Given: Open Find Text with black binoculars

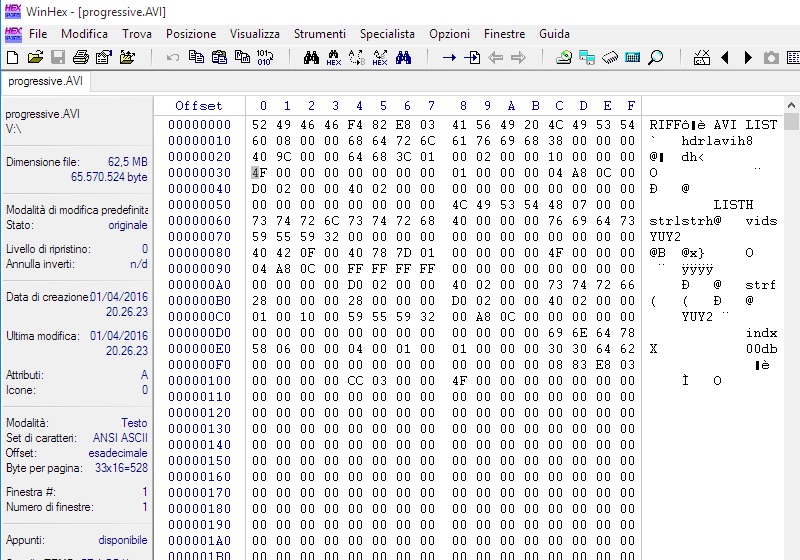Looking at the screenshot, I should coord(311,57).
